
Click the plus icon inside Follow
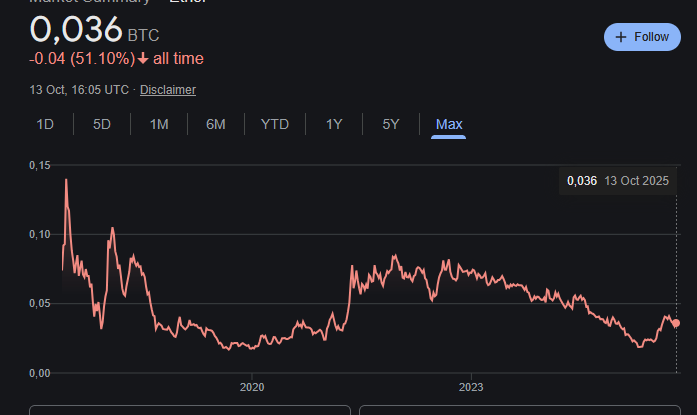[621, 37]
